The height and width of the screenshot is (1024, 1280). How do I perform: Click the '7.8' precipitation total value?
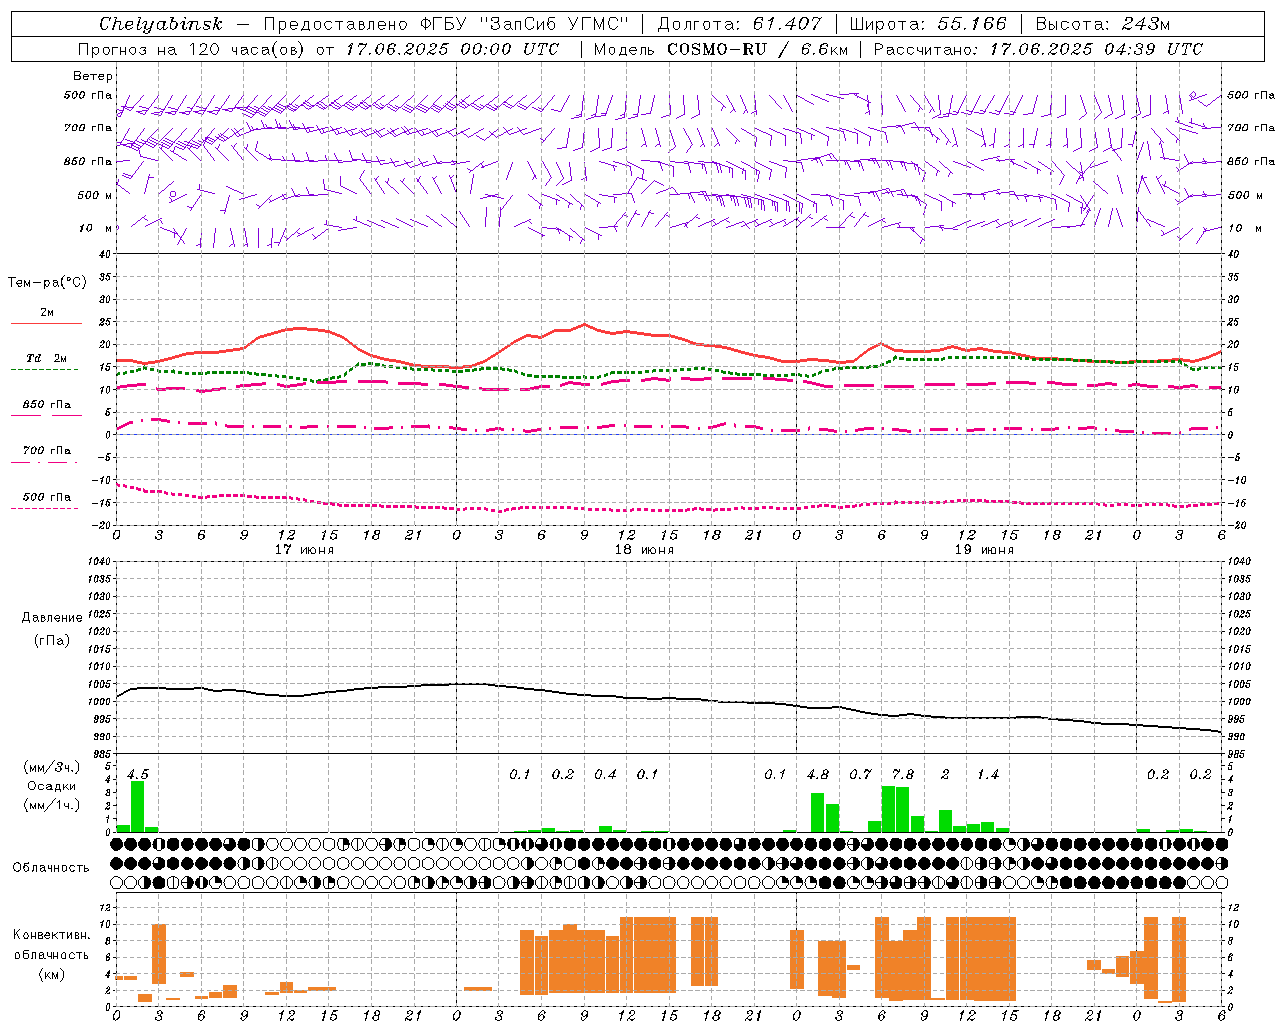[x=902, y=775]
